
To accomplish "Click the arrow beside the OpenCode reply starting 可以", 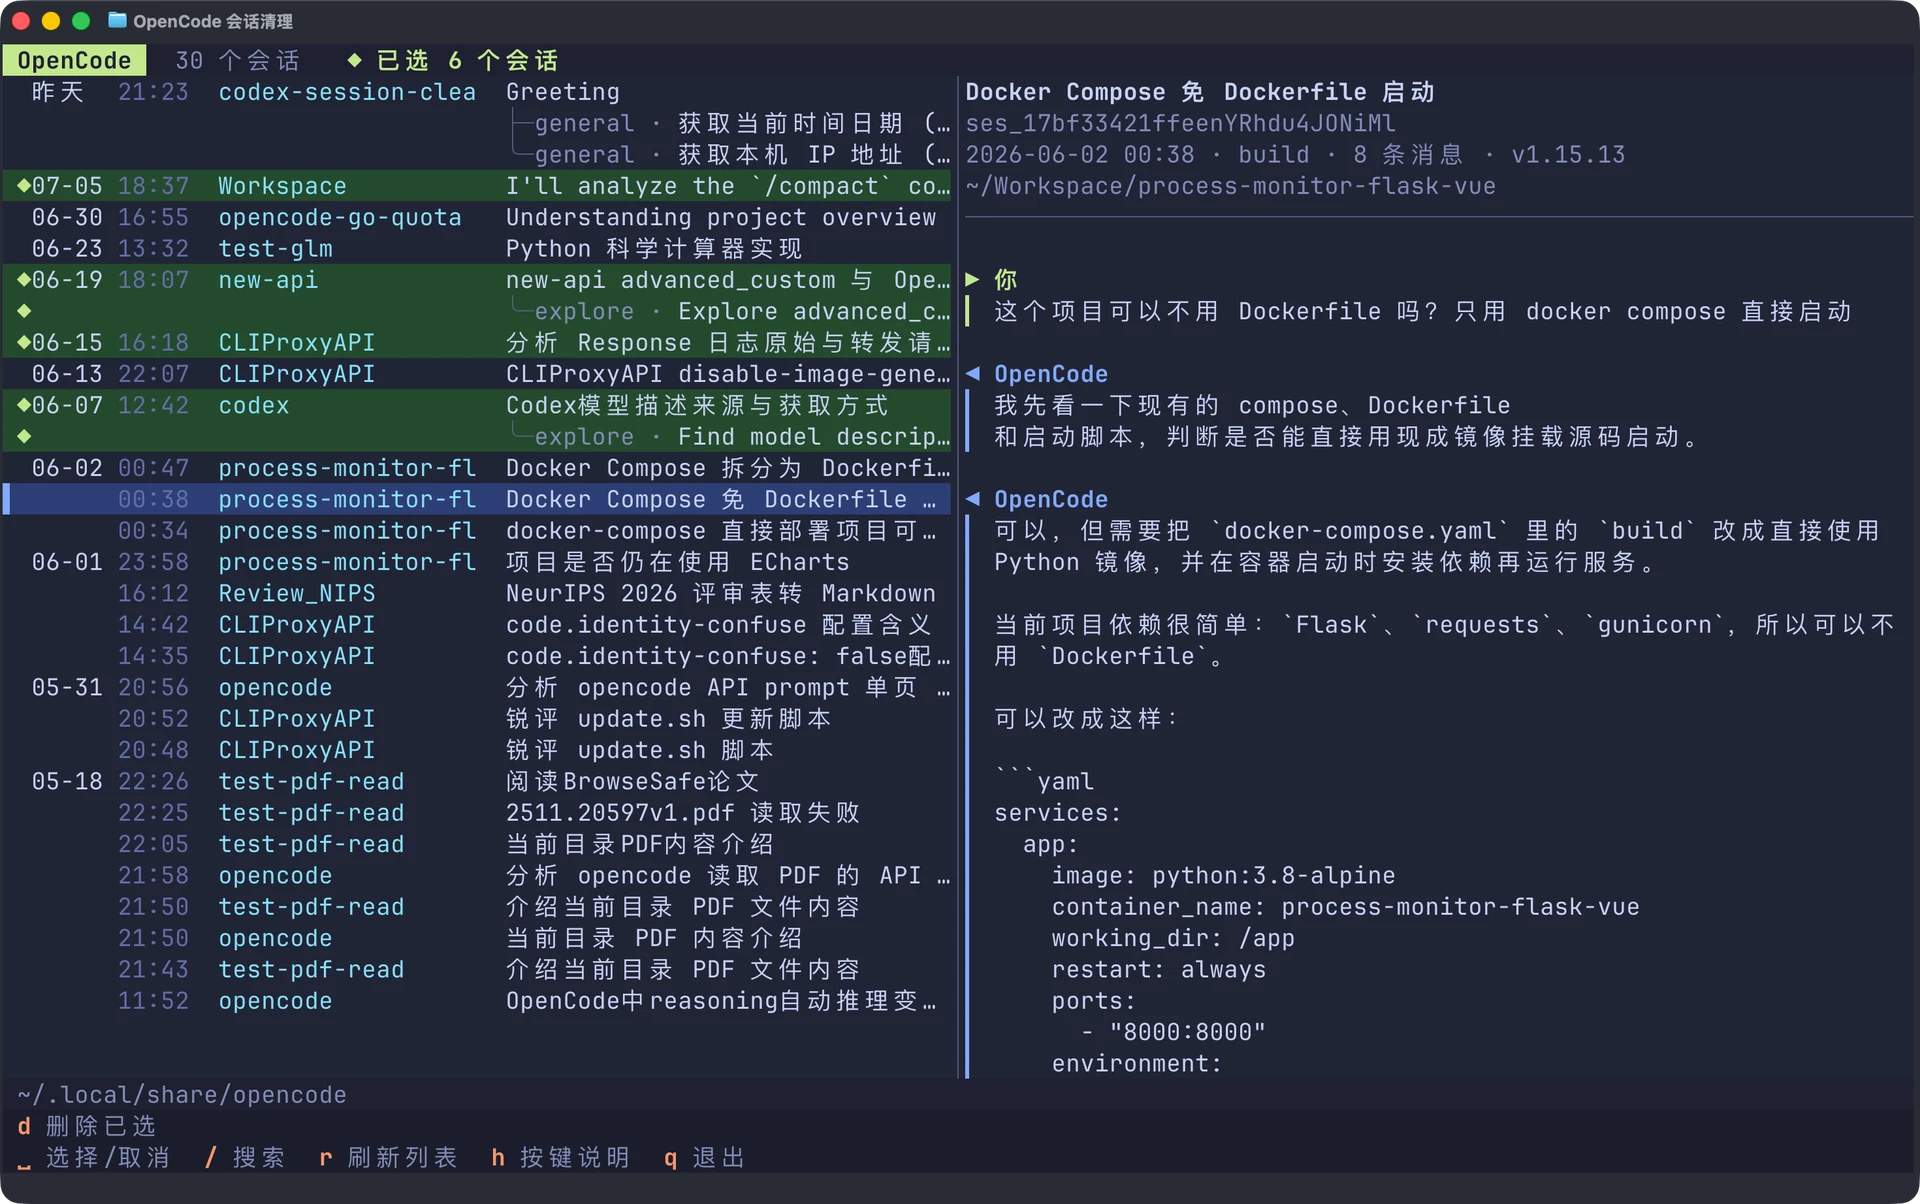I will coord(972,499).
